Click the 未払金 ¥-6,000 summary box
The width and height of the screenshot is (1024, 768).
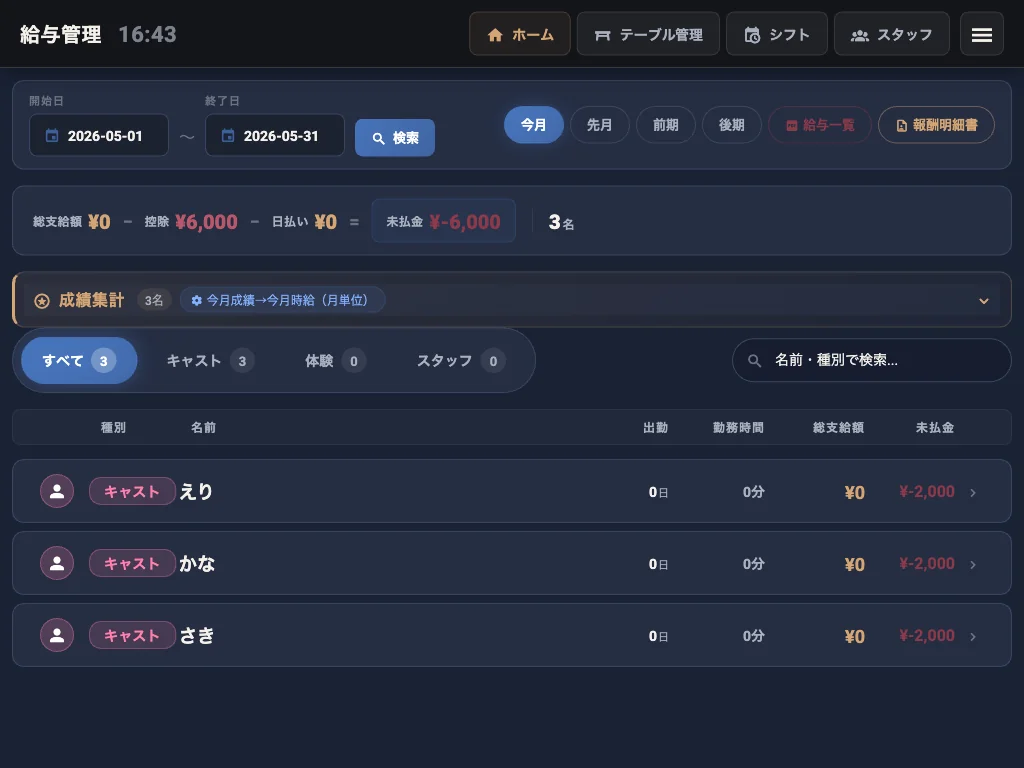[443, 221]
